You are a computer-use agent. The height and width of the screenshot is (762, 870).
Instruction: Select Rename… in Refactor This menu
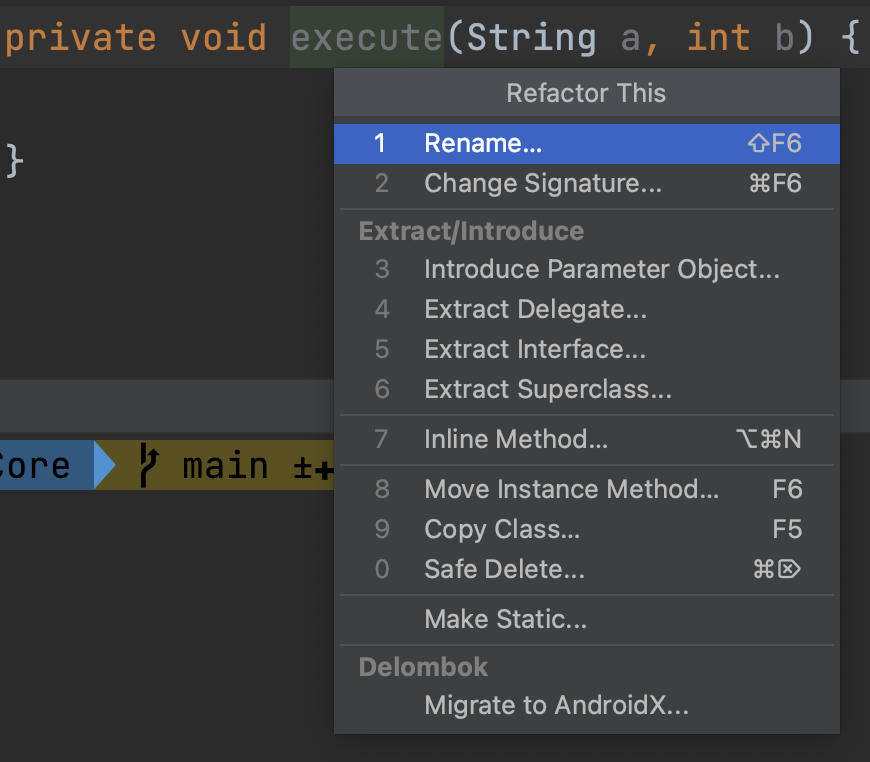tap(586, 144)
